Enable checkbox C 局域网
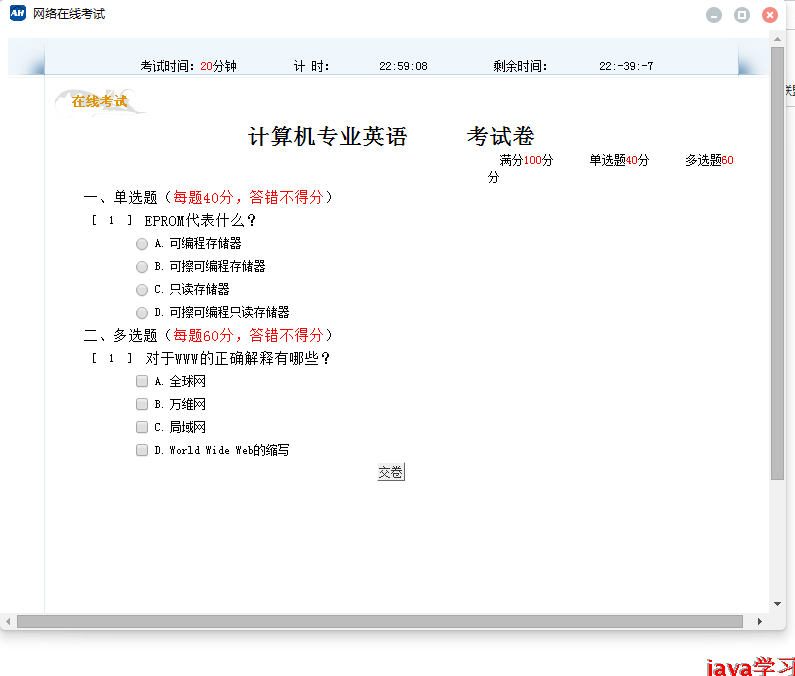The image size is (795, 676). (142, 427)
